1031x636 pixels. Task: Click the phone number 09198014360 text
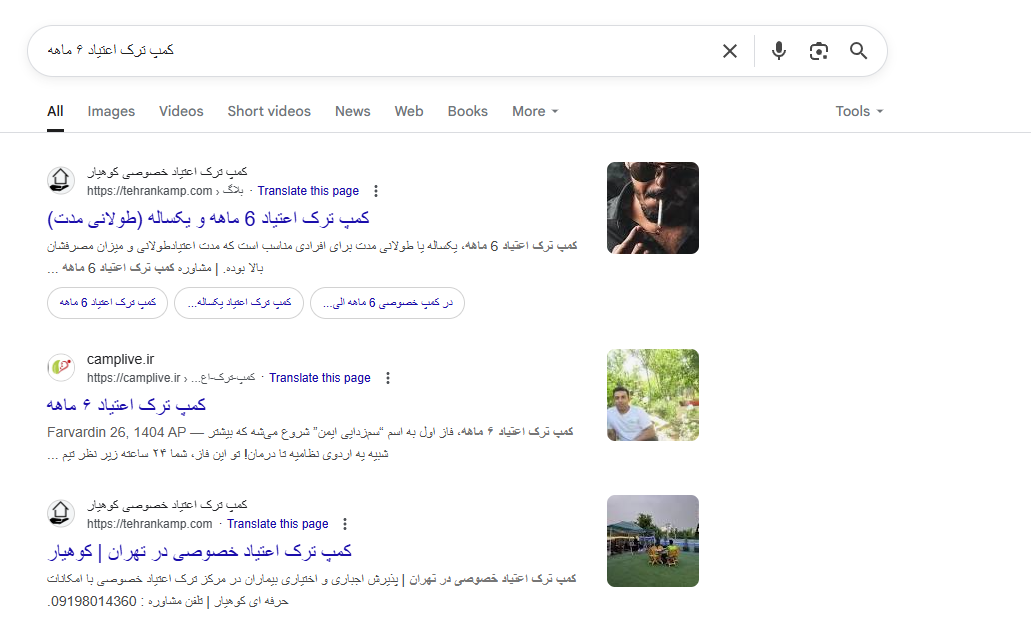coord(93,601)
